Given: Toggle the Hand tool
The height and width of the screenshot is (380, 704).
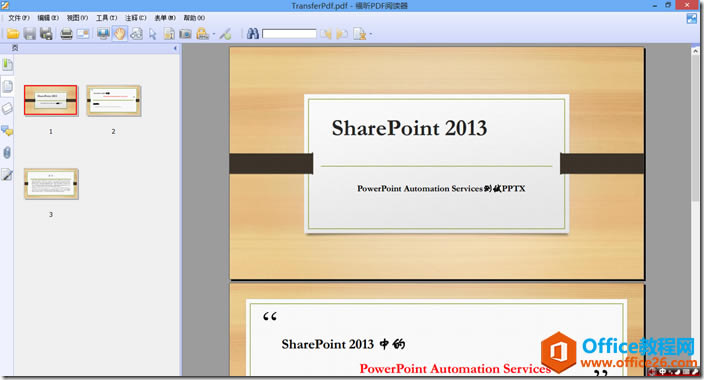Looking at the screenshot, I should click(x=119, y=34).
